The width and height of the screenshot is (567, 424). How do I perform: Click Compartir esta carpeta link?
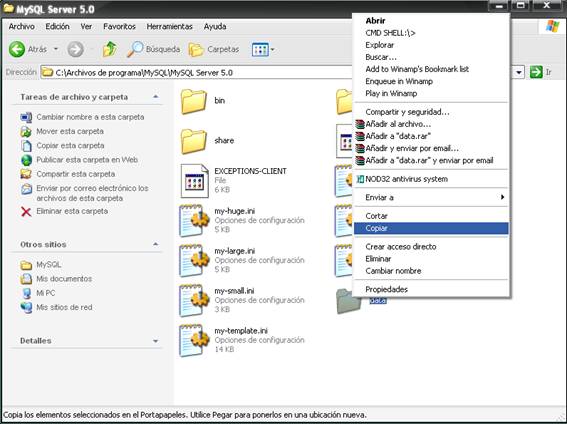(x=76, y=174)
